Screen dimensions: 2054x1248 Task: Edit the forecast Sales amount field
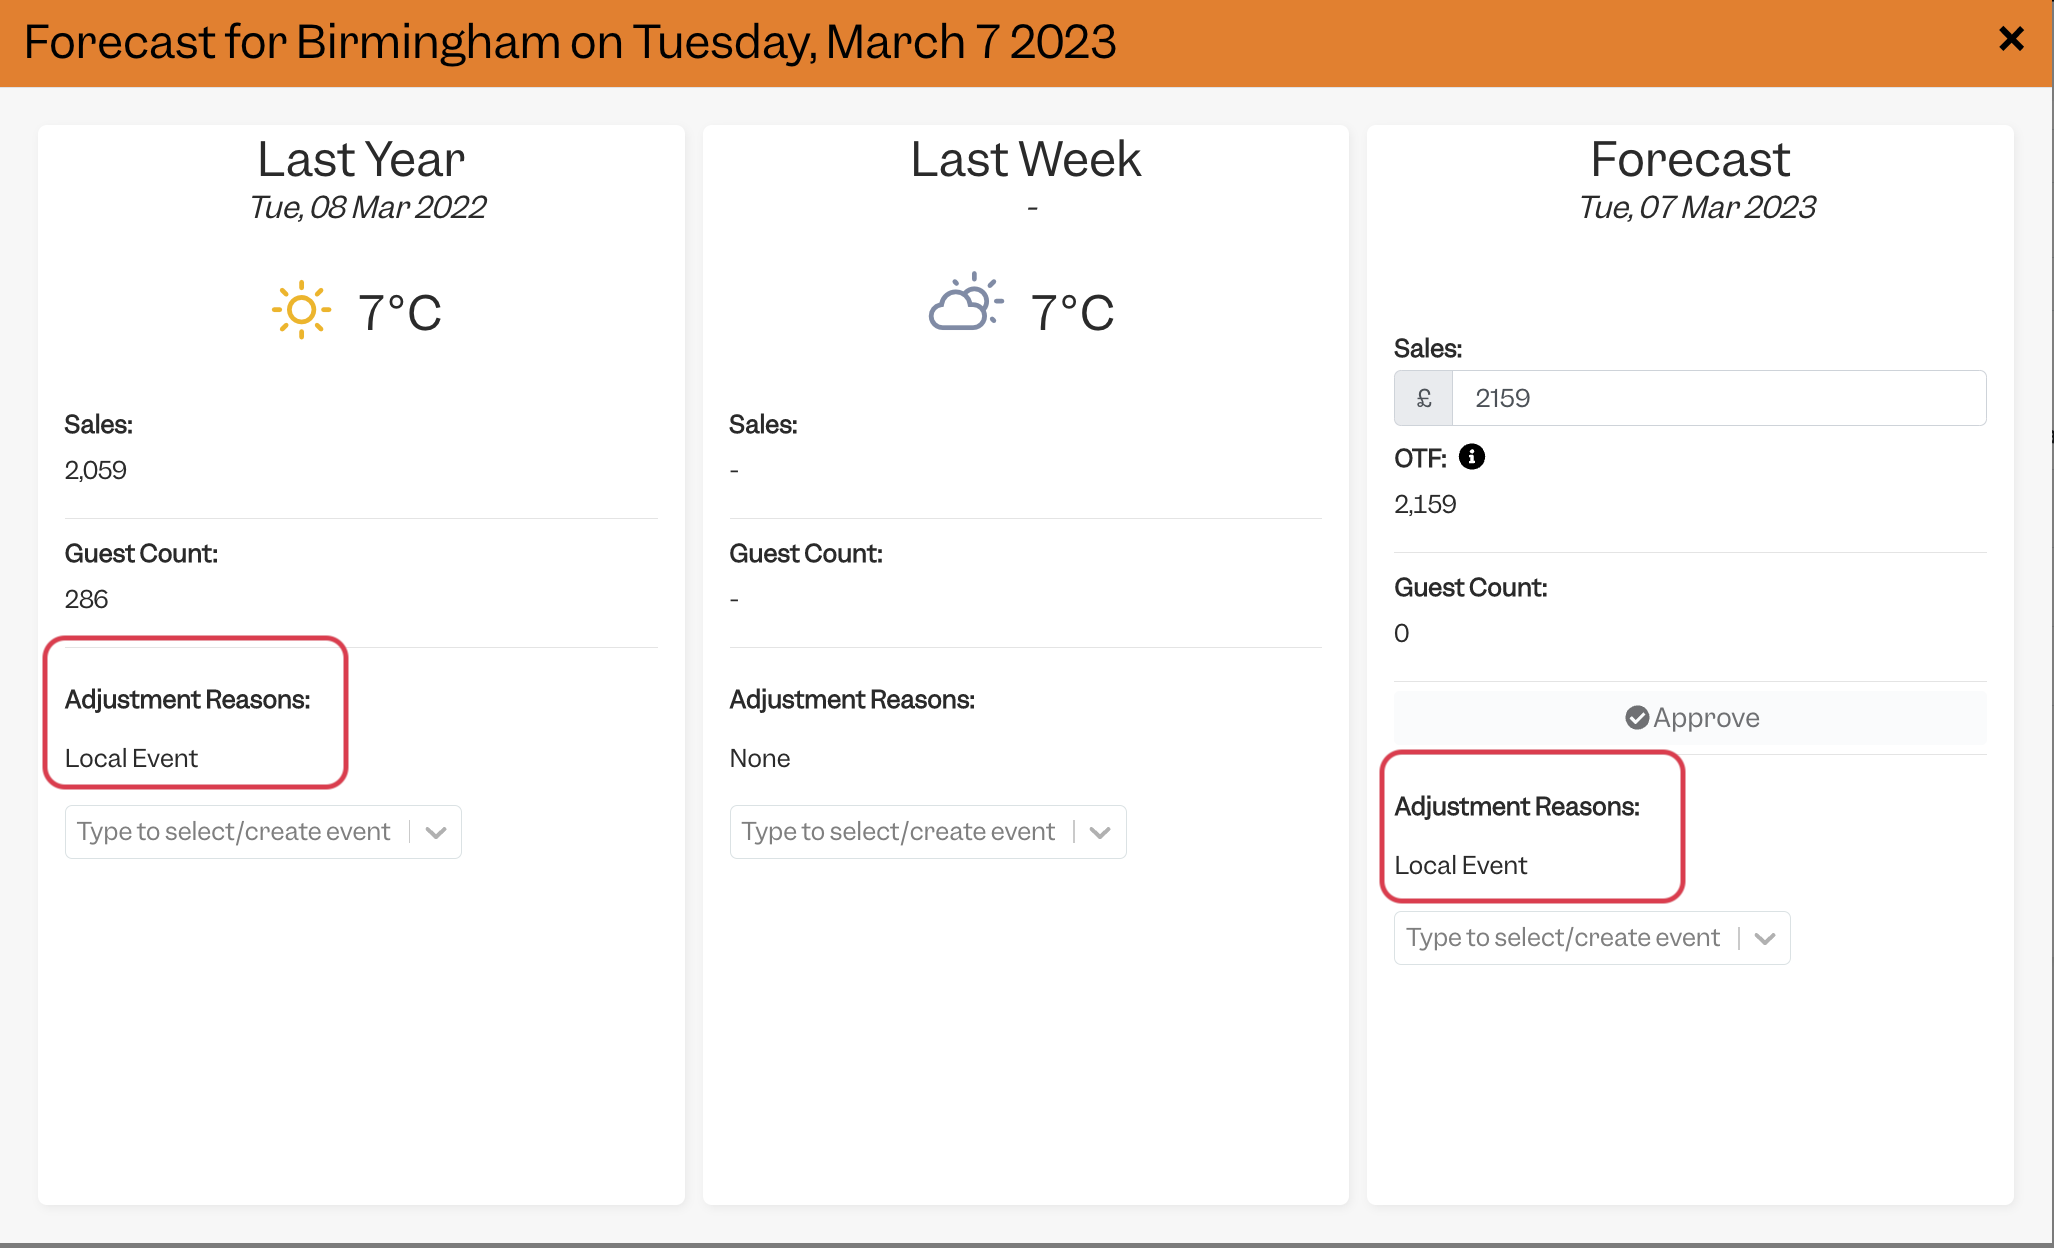point(1719,398)
